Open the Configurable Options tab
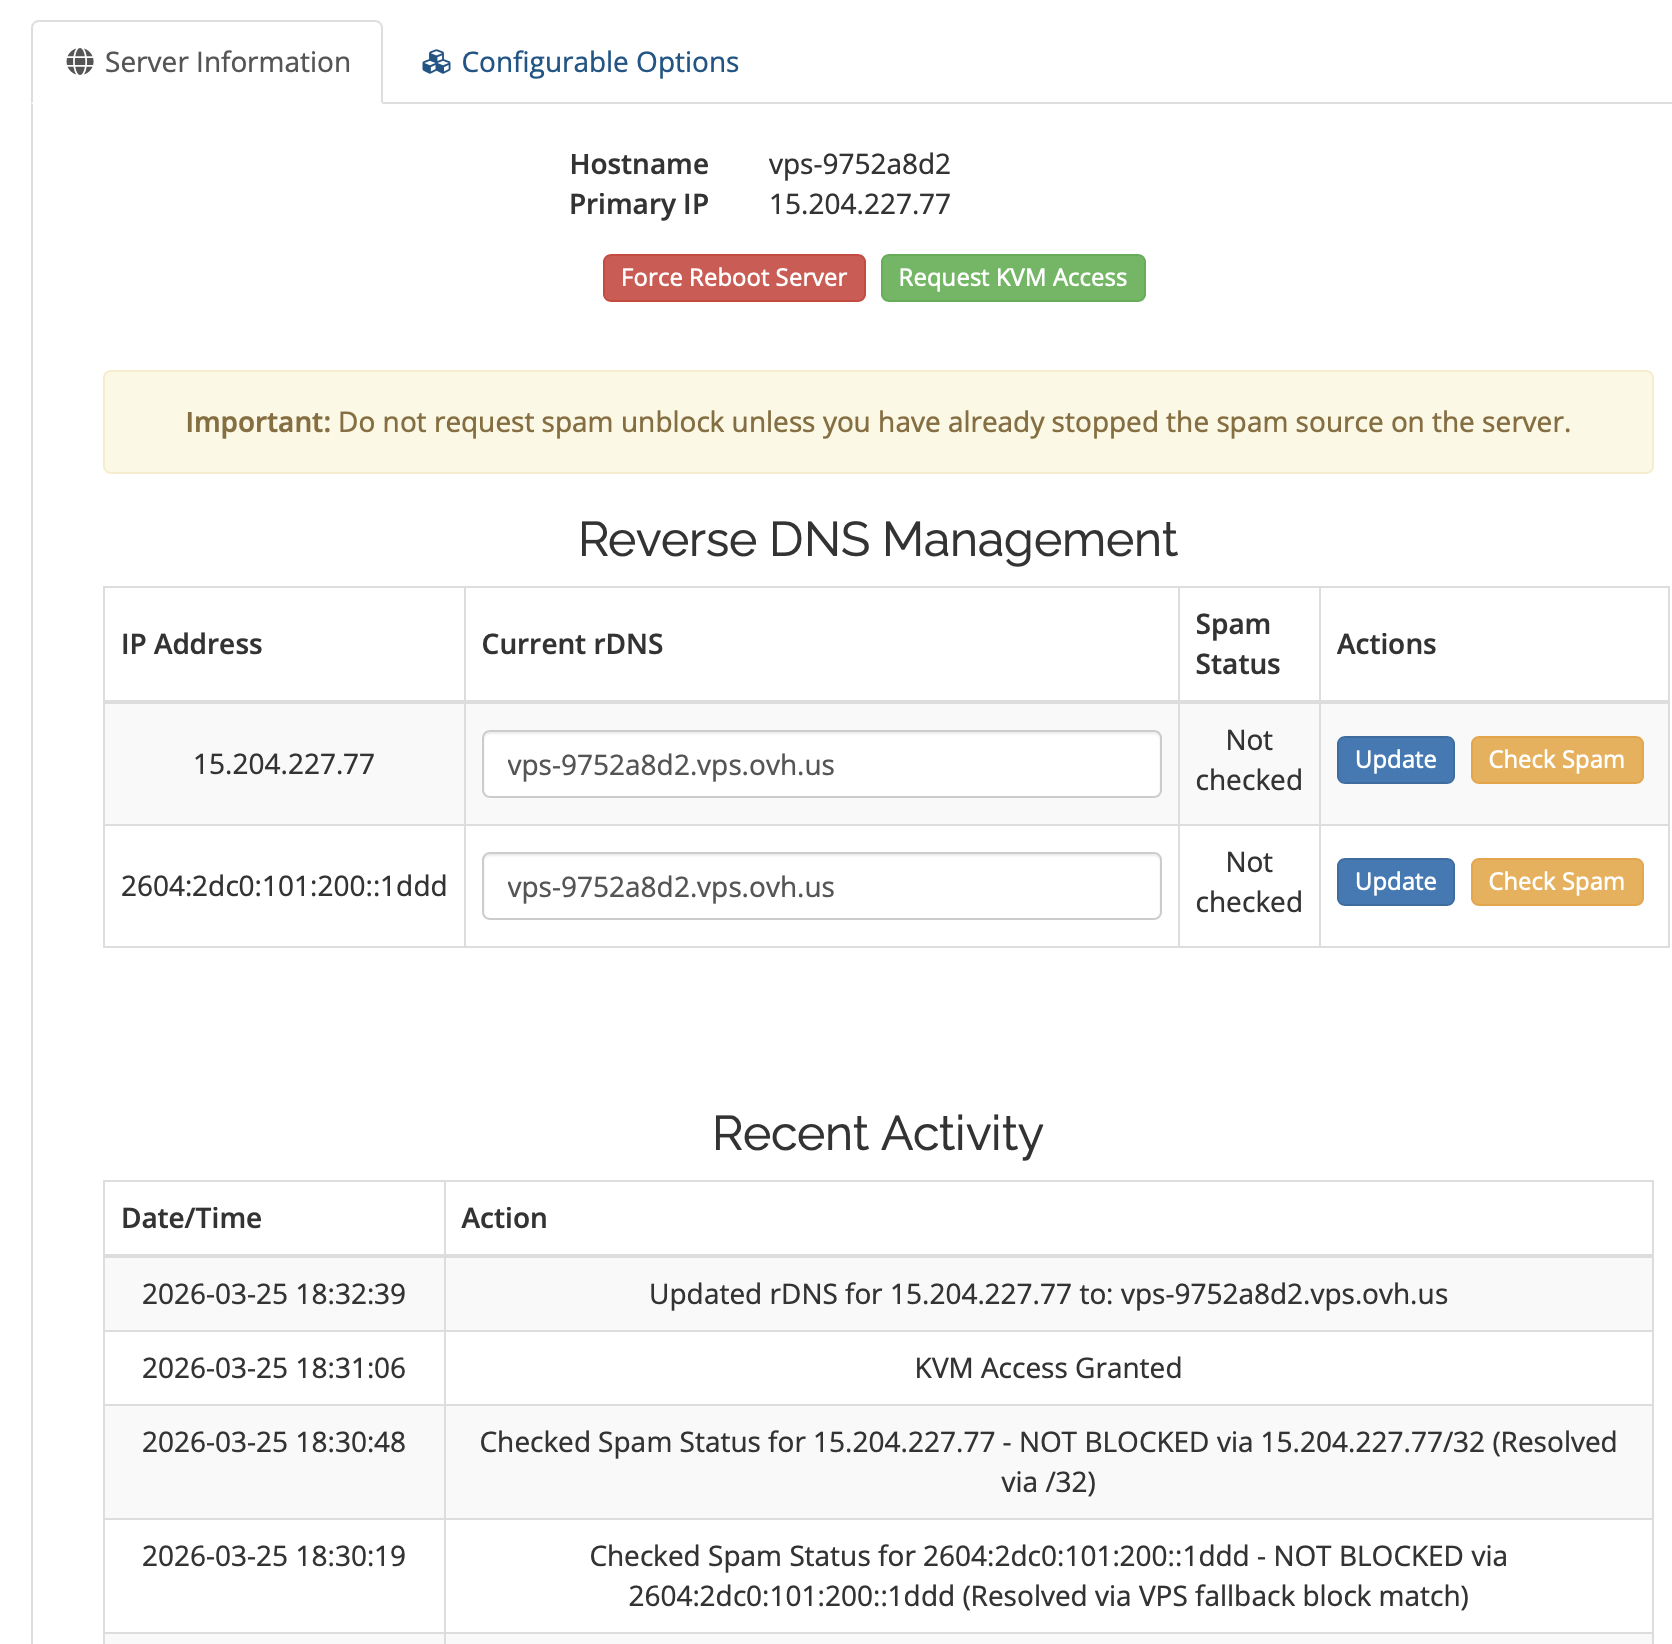This screenshot has width=1672, height=1644. pyautogui.click(x=599, y=62)
